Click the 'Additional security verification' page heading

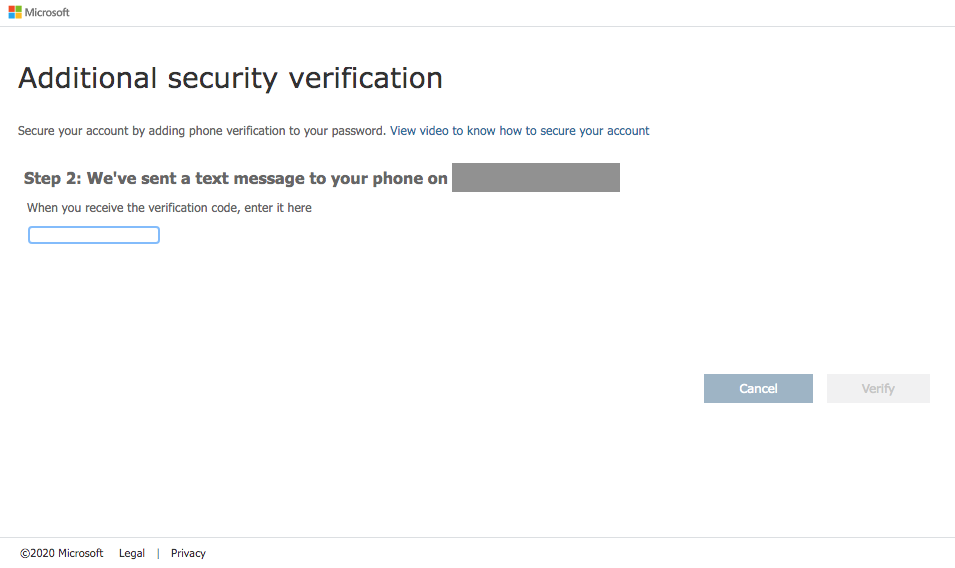(x=230, y=78)
